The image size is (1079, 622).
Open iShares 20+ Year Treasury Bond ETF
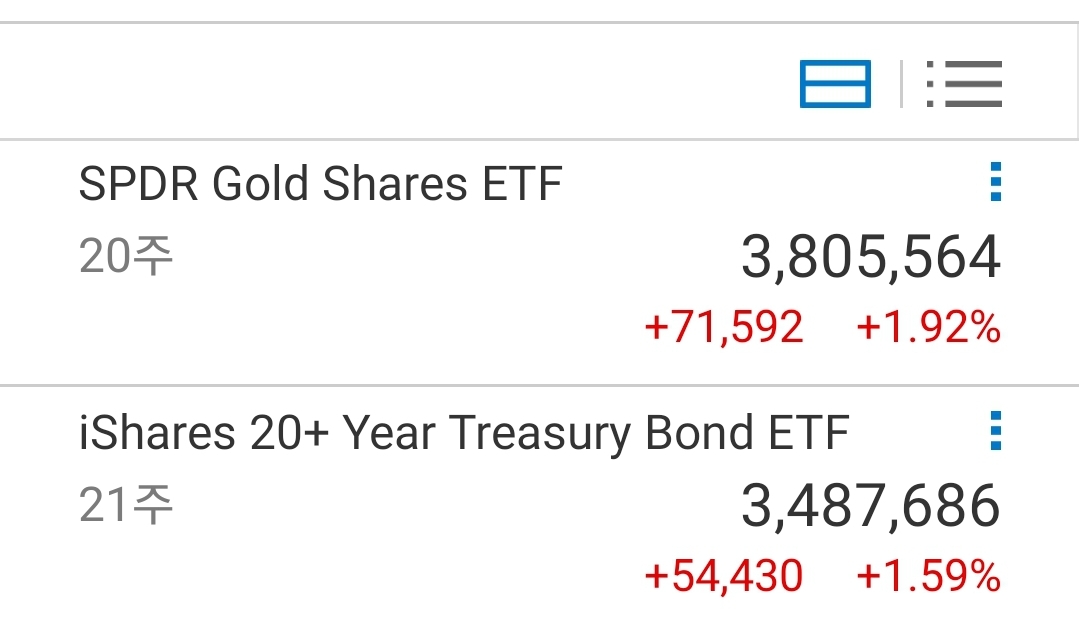tap(464, 433)
